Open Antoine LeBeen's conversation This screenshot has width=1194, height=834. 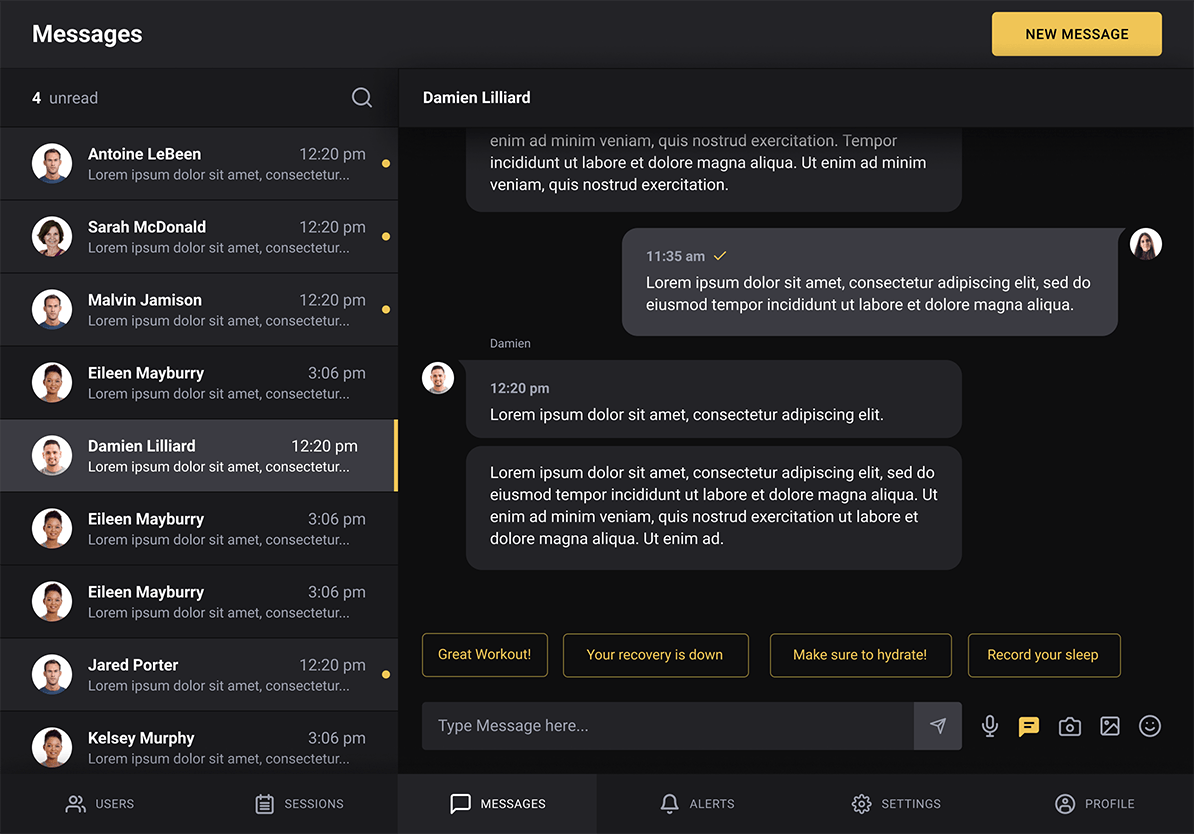click(x=198, y=164)
